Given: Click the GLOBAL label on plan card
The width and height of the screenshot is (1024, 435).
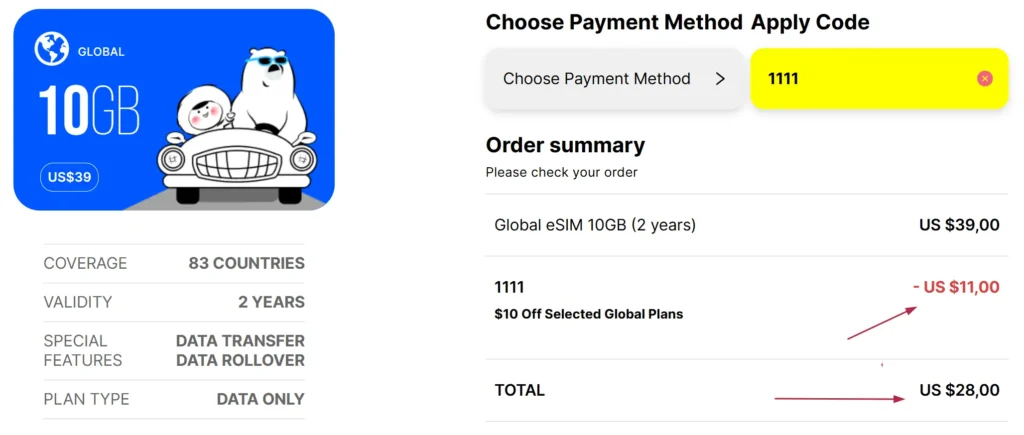Looking at the screenshot, I should pos(101,52).
